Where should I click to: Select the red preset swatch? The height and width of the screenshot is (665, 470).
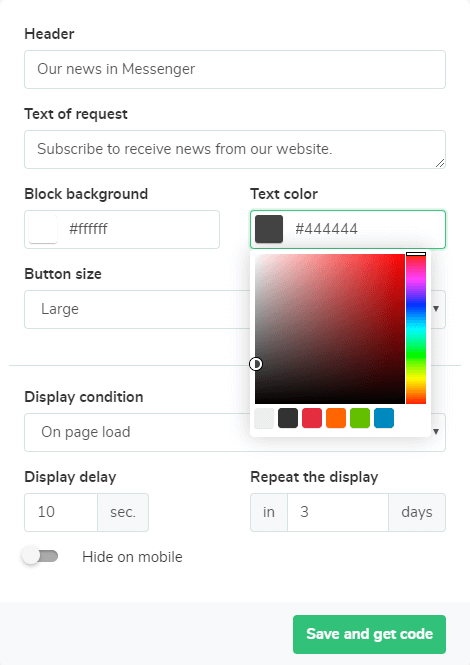click(312, 418)
